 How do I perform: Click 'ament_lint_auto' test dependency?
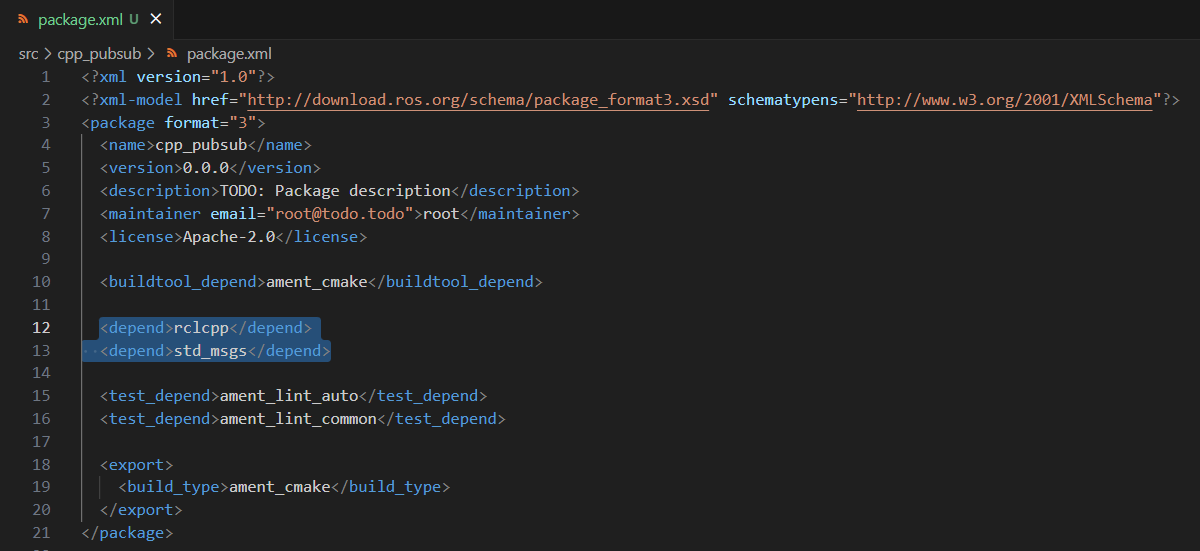288,396
